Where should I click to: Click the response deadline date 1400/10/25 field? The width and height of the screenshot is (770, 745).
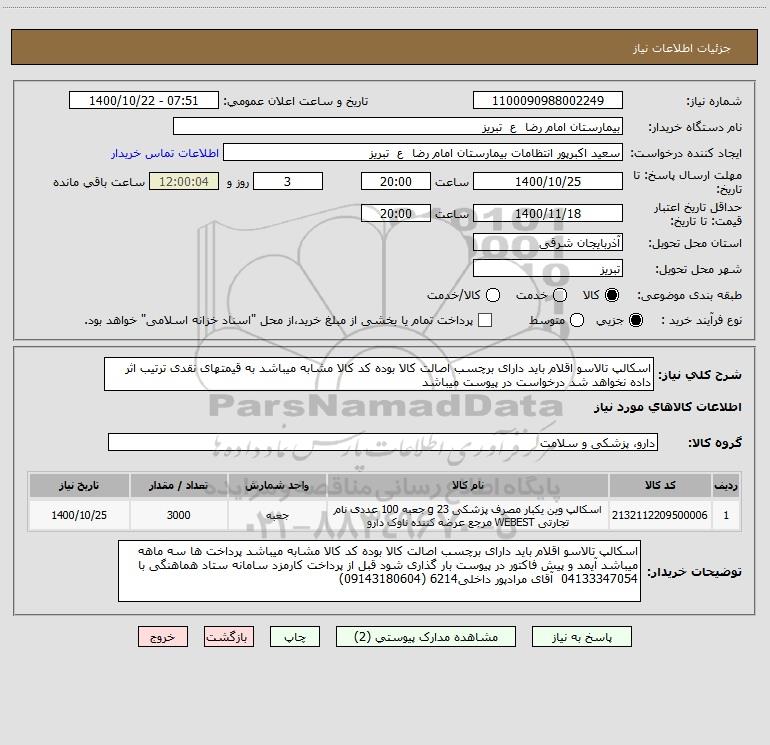click(x=548, y=181)
